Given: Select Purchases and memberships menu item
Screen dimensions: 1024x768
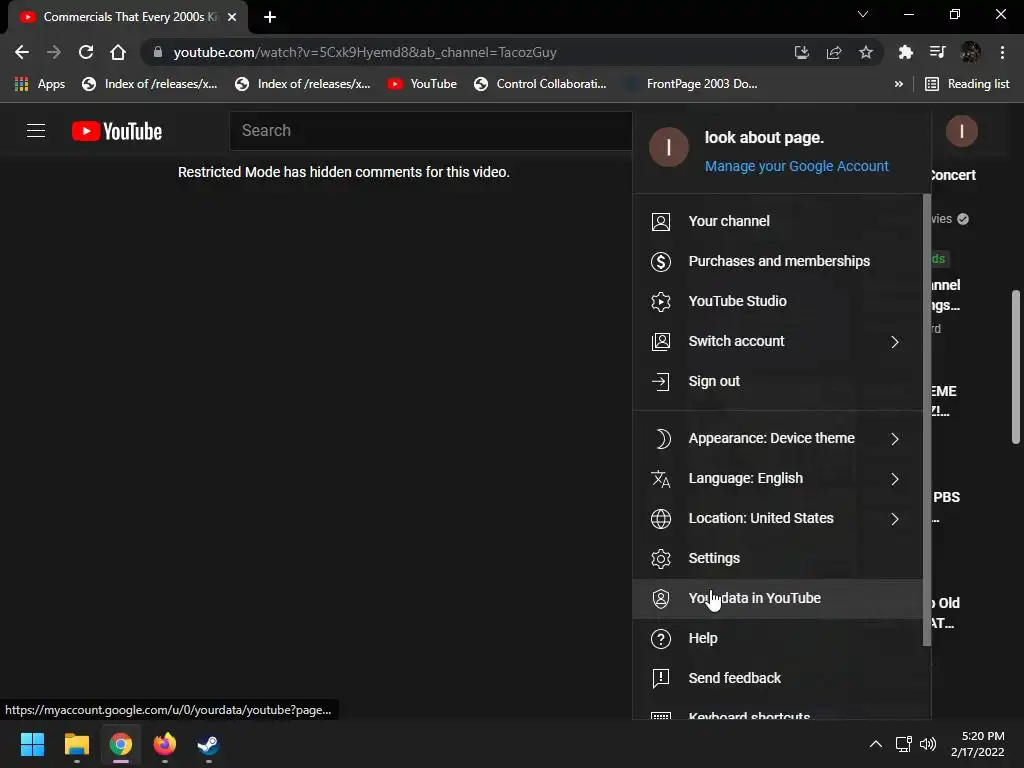Looking at the screenshot, I should (x=777, y=261).
